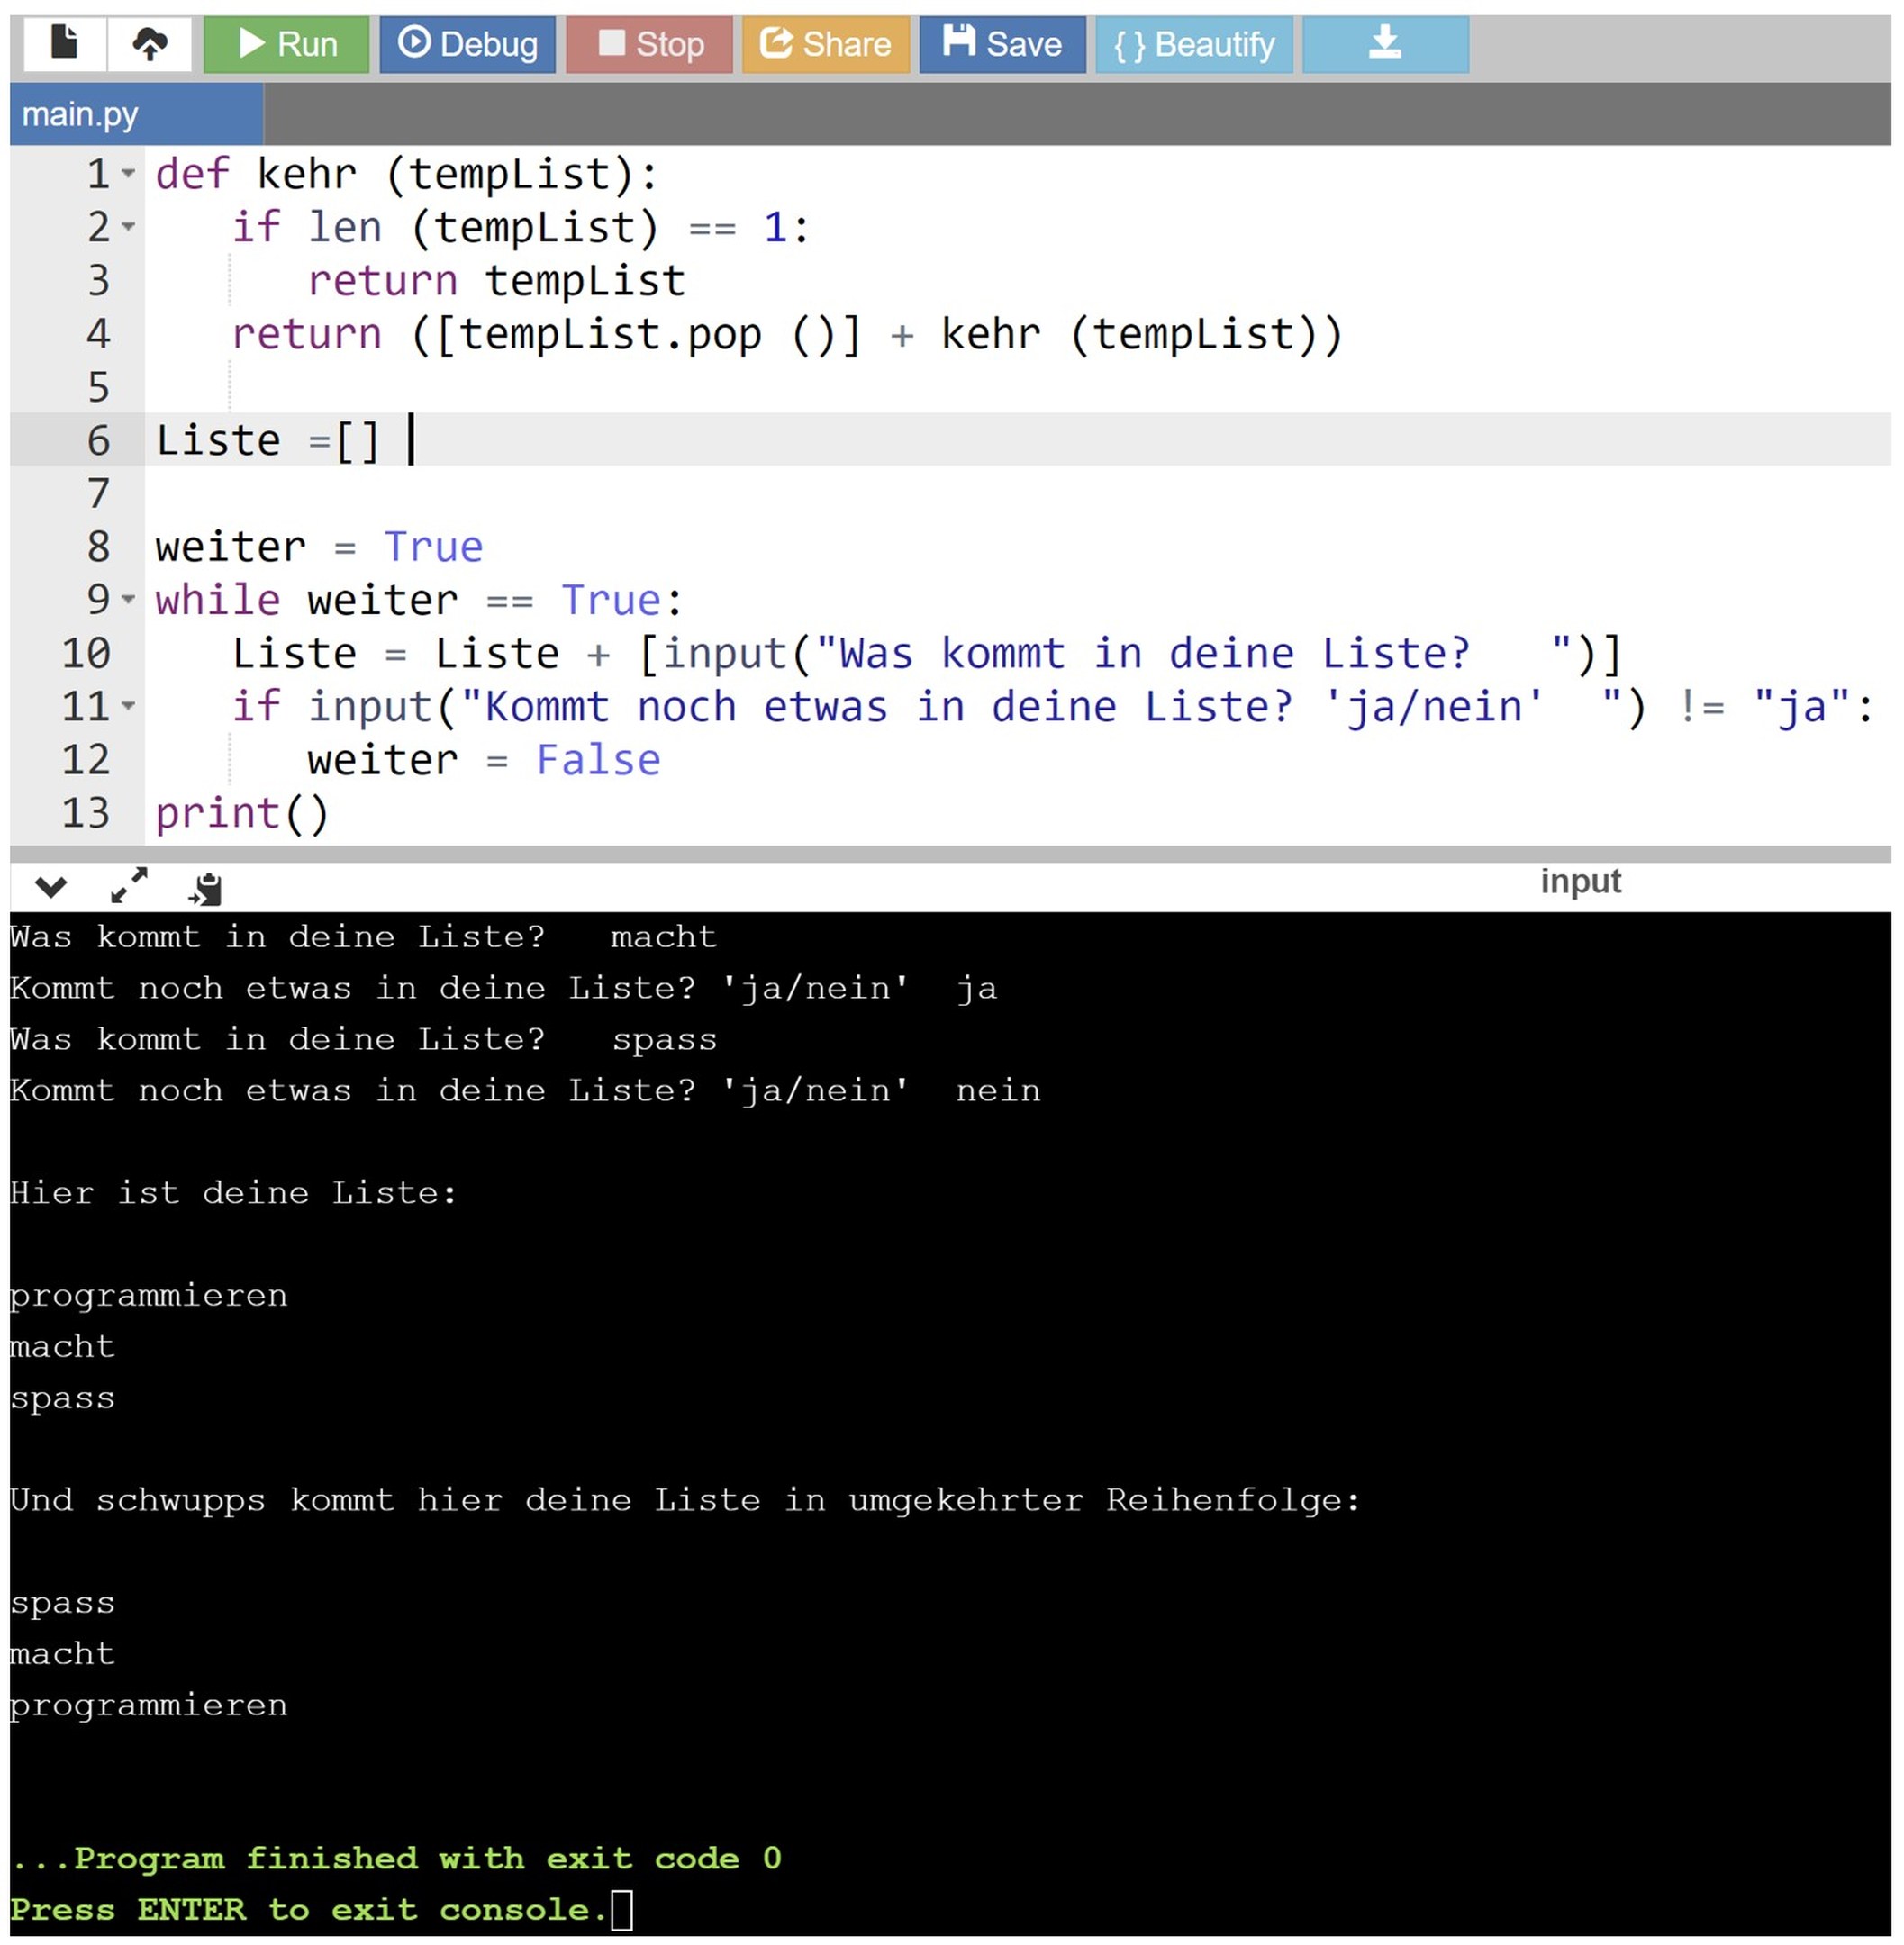Viewport: 1904px width, 1945px height.
Task: Click 'weiter = False' on line 12
Action: click(484, 760)
